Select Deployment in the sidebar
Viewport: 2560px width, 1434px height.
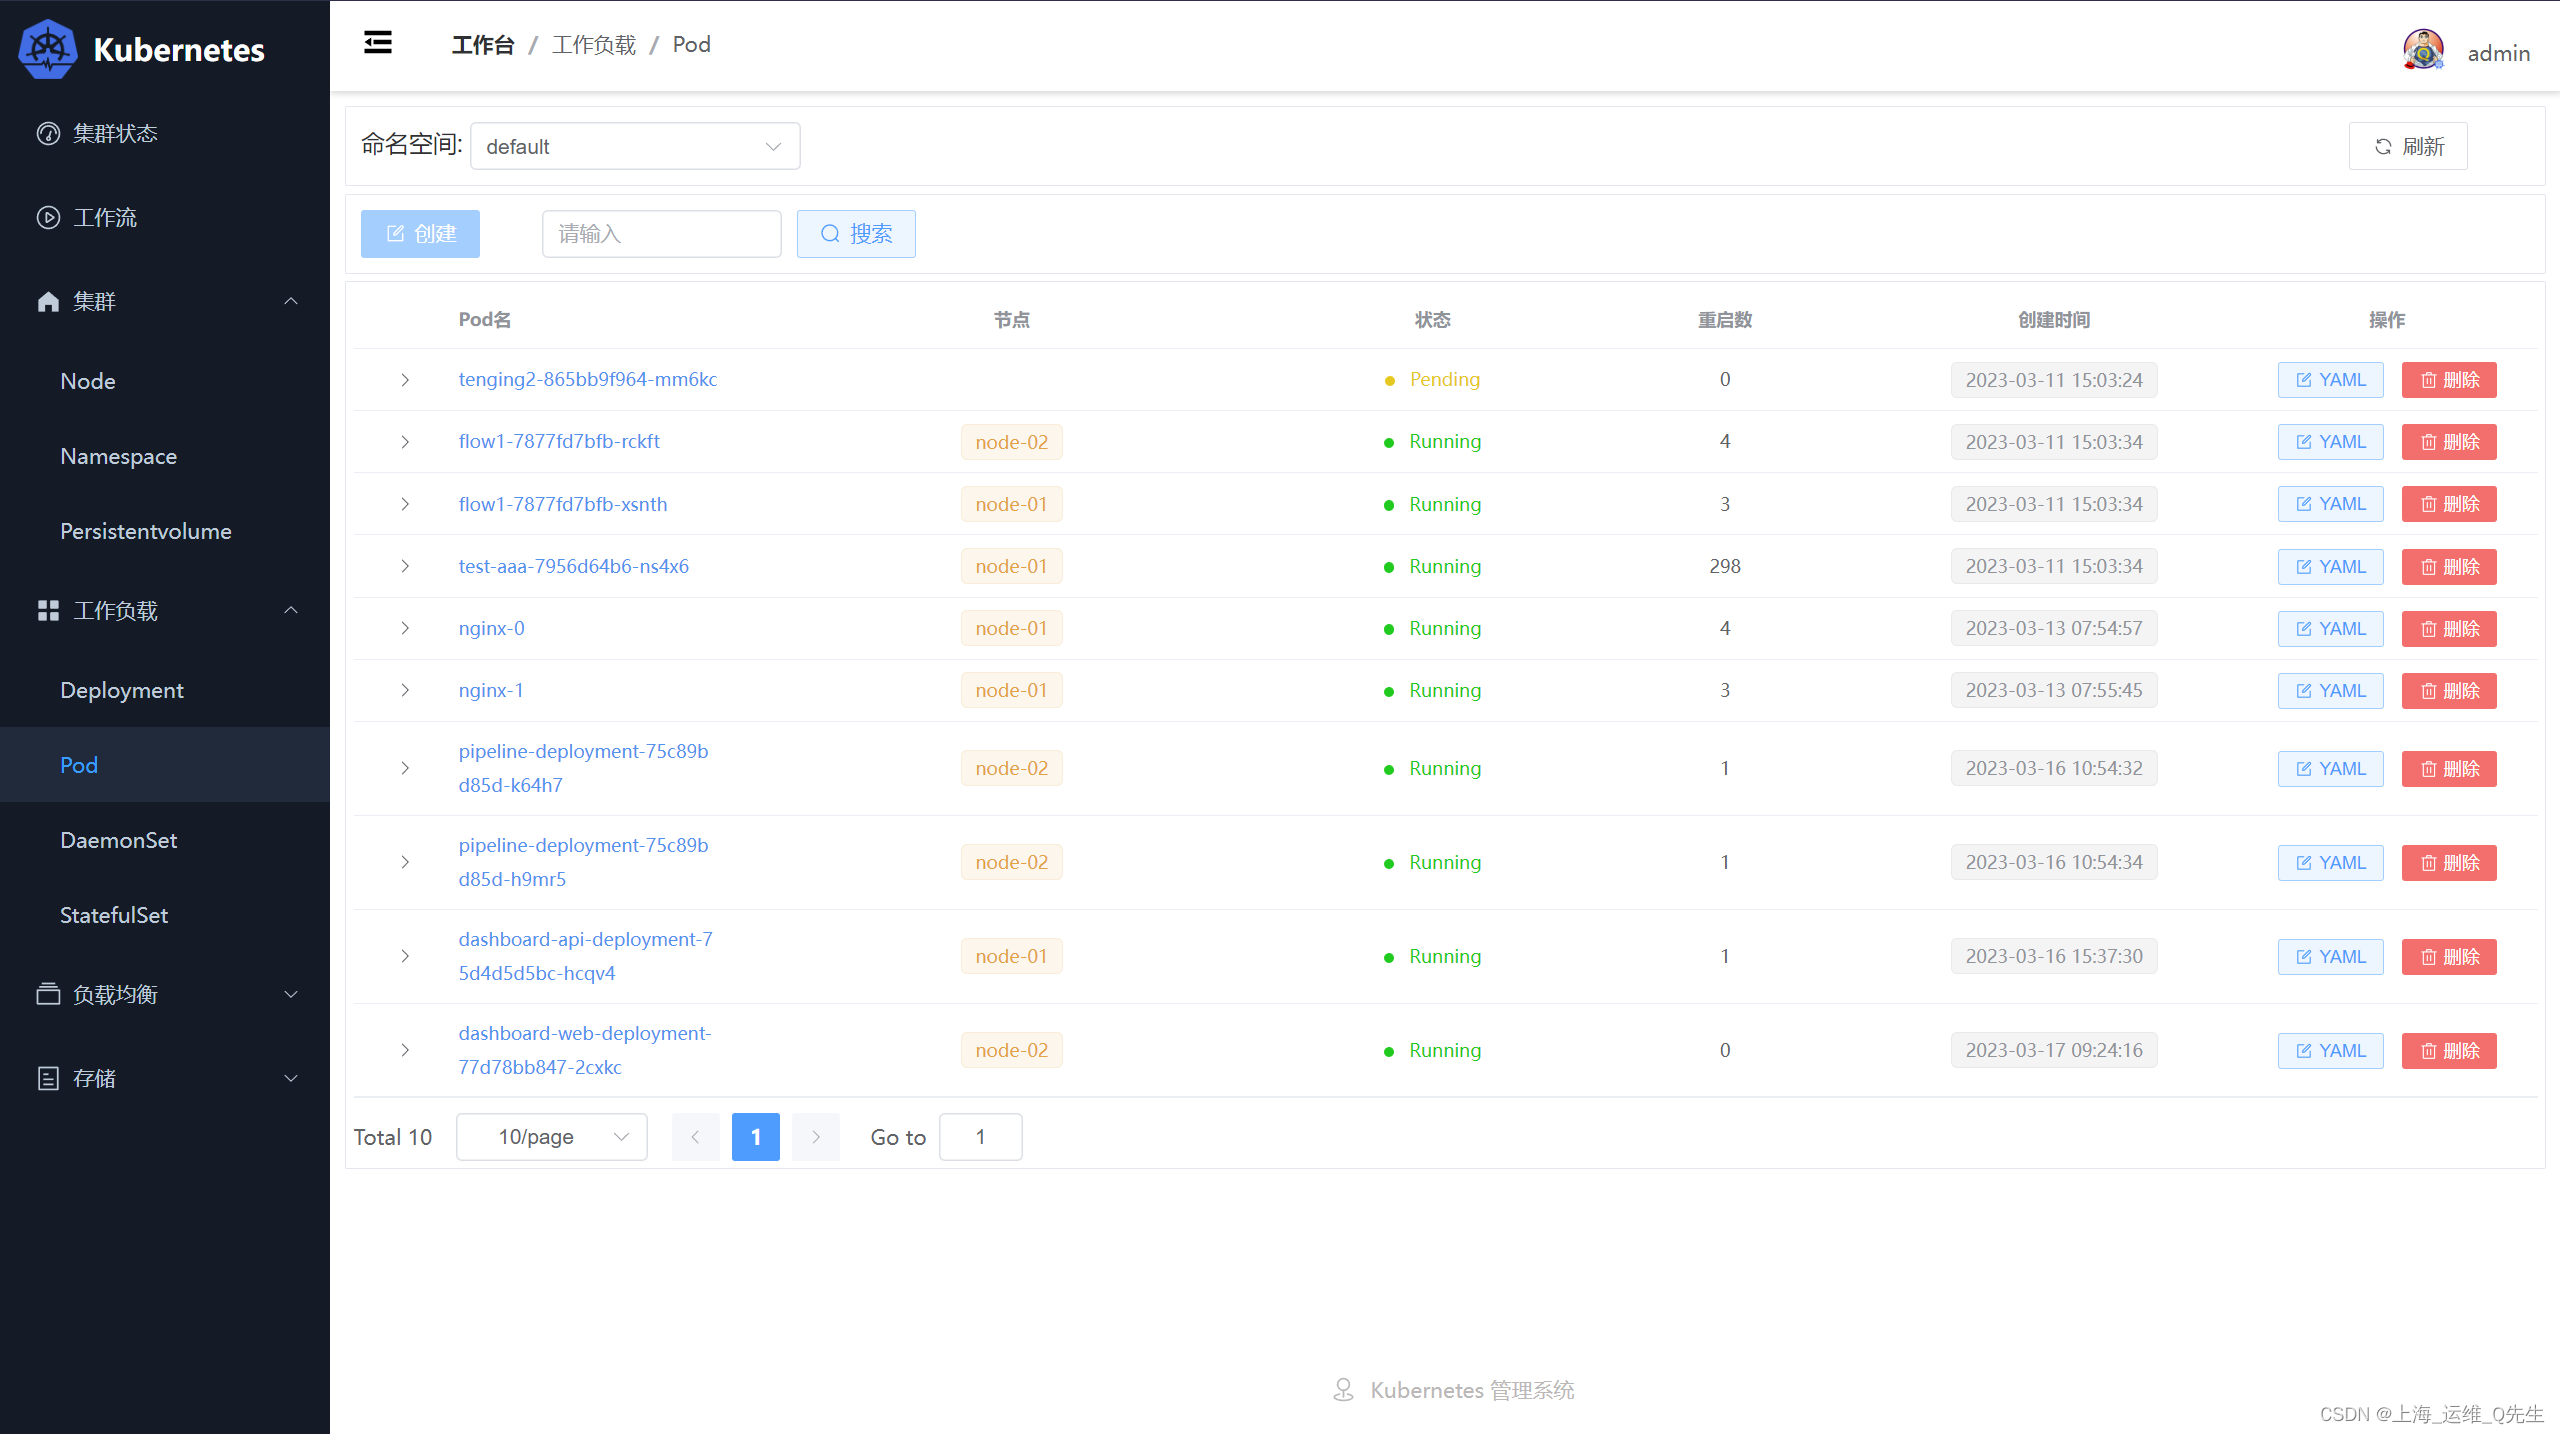point(121,690)
